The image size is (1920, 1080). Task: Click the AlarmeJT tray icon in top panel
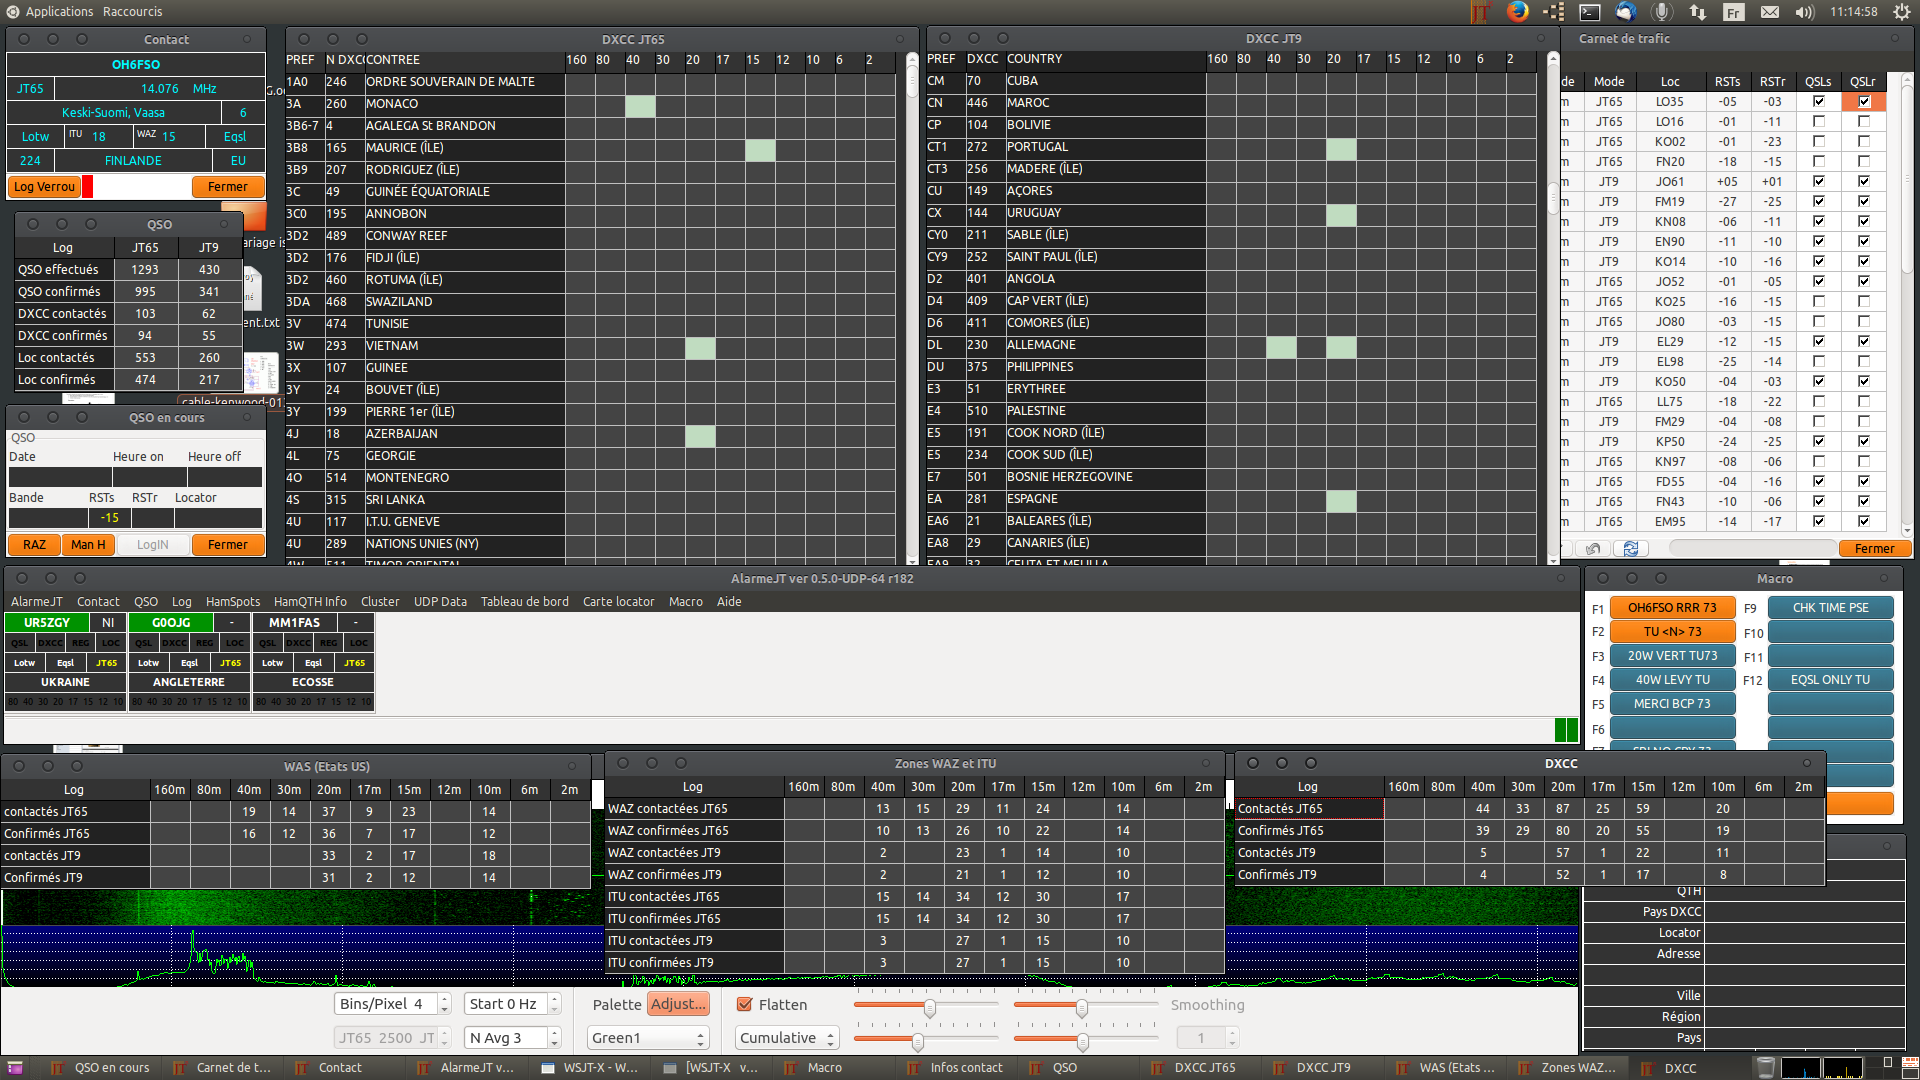(1481, 12)
